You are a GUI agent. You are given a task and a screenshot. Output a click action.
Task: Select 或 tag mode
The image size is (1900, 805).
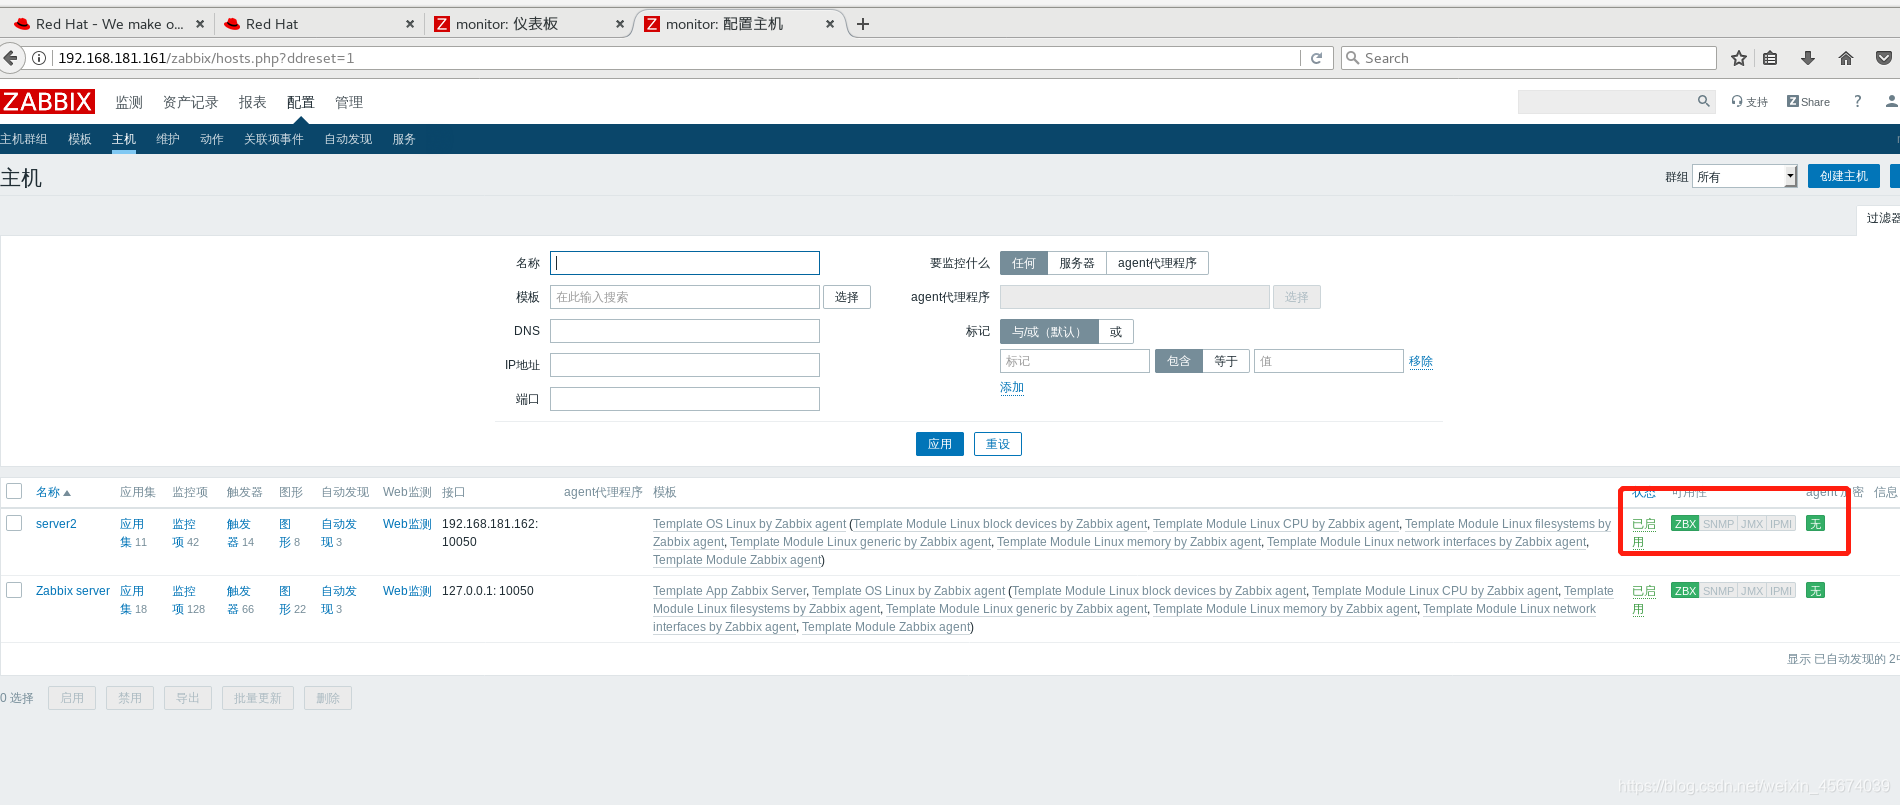(1116, 332)
